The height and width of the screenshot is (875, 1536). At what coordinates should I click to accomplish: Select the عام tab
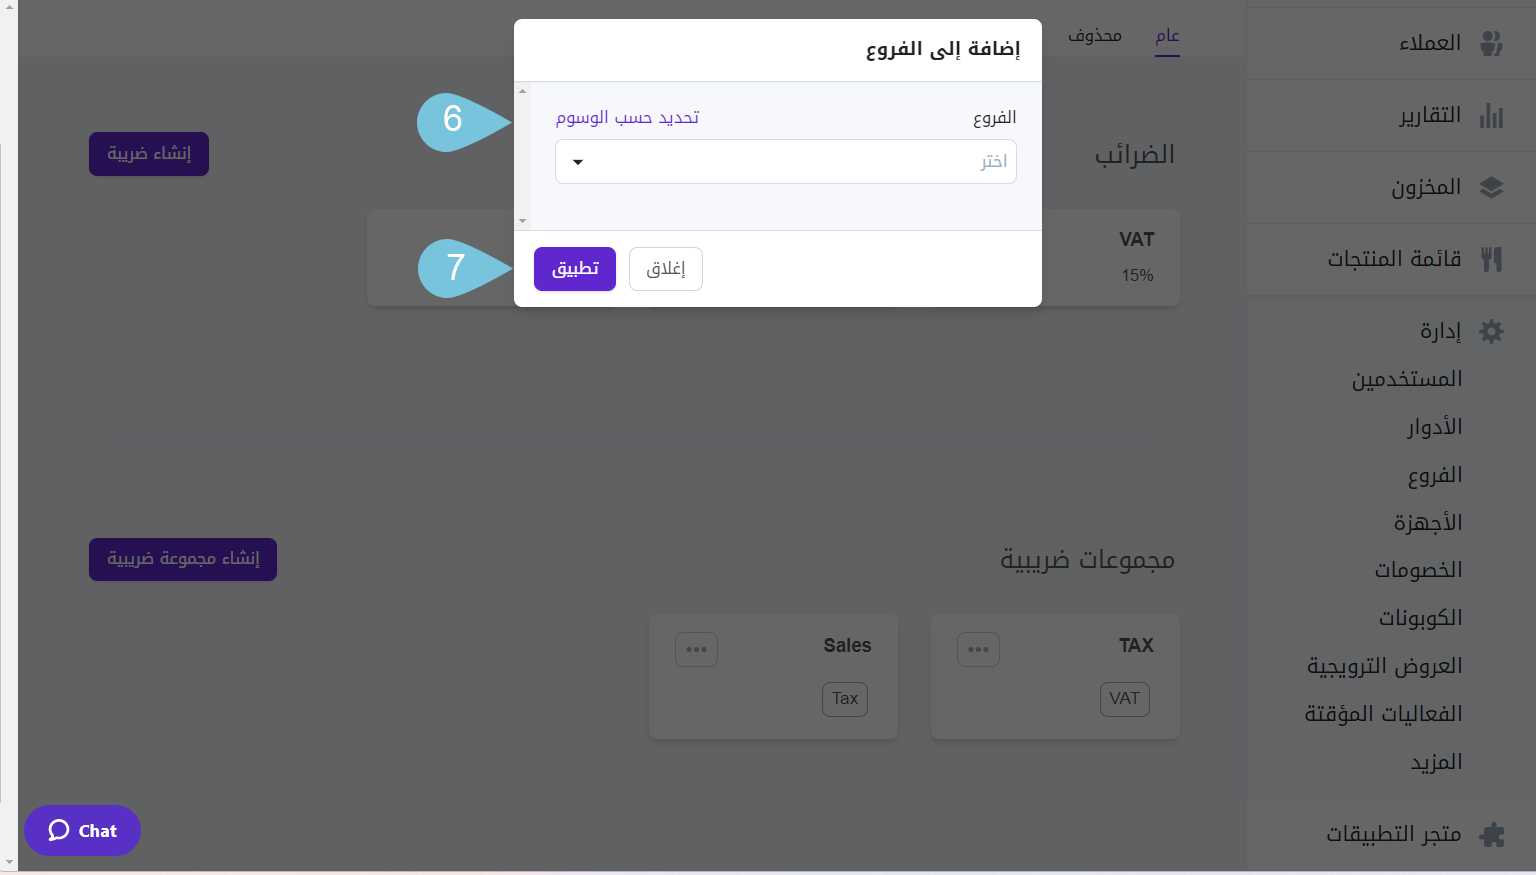pyautogui.click(x=1166, y=35)
